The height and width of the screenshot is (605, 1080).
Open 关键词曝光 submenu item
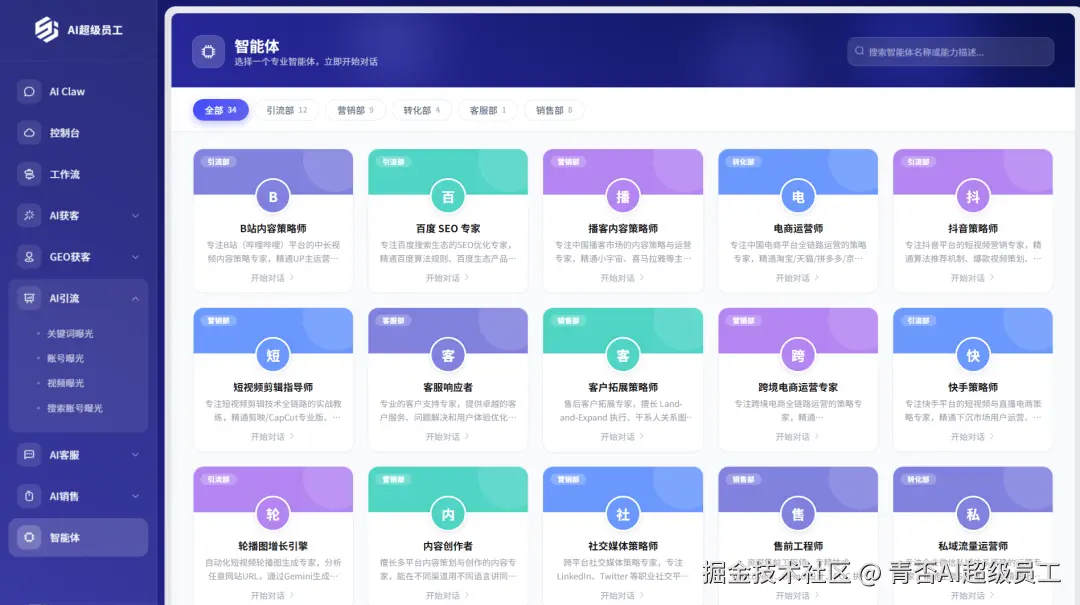tap(70, 334)
